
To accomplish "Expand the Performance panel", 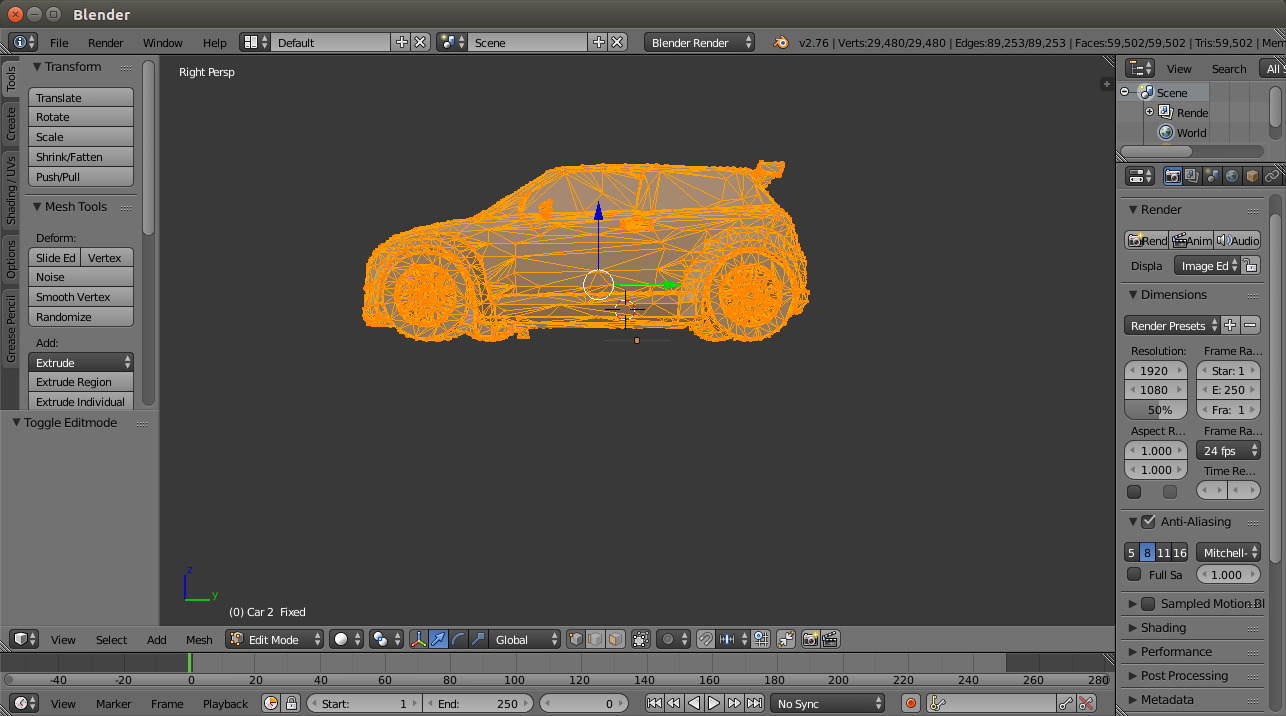I will coord(1176,652).
